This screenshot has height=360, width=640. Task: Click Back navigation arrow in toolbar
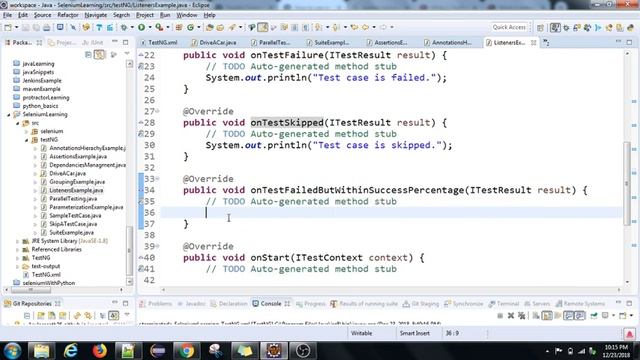[x=365, y=27]
